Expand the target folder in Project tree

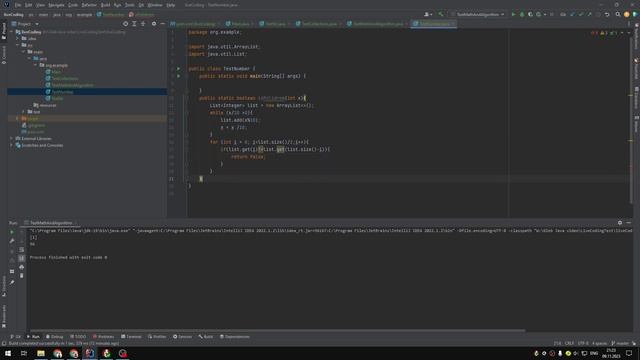(x=17, y=118)
